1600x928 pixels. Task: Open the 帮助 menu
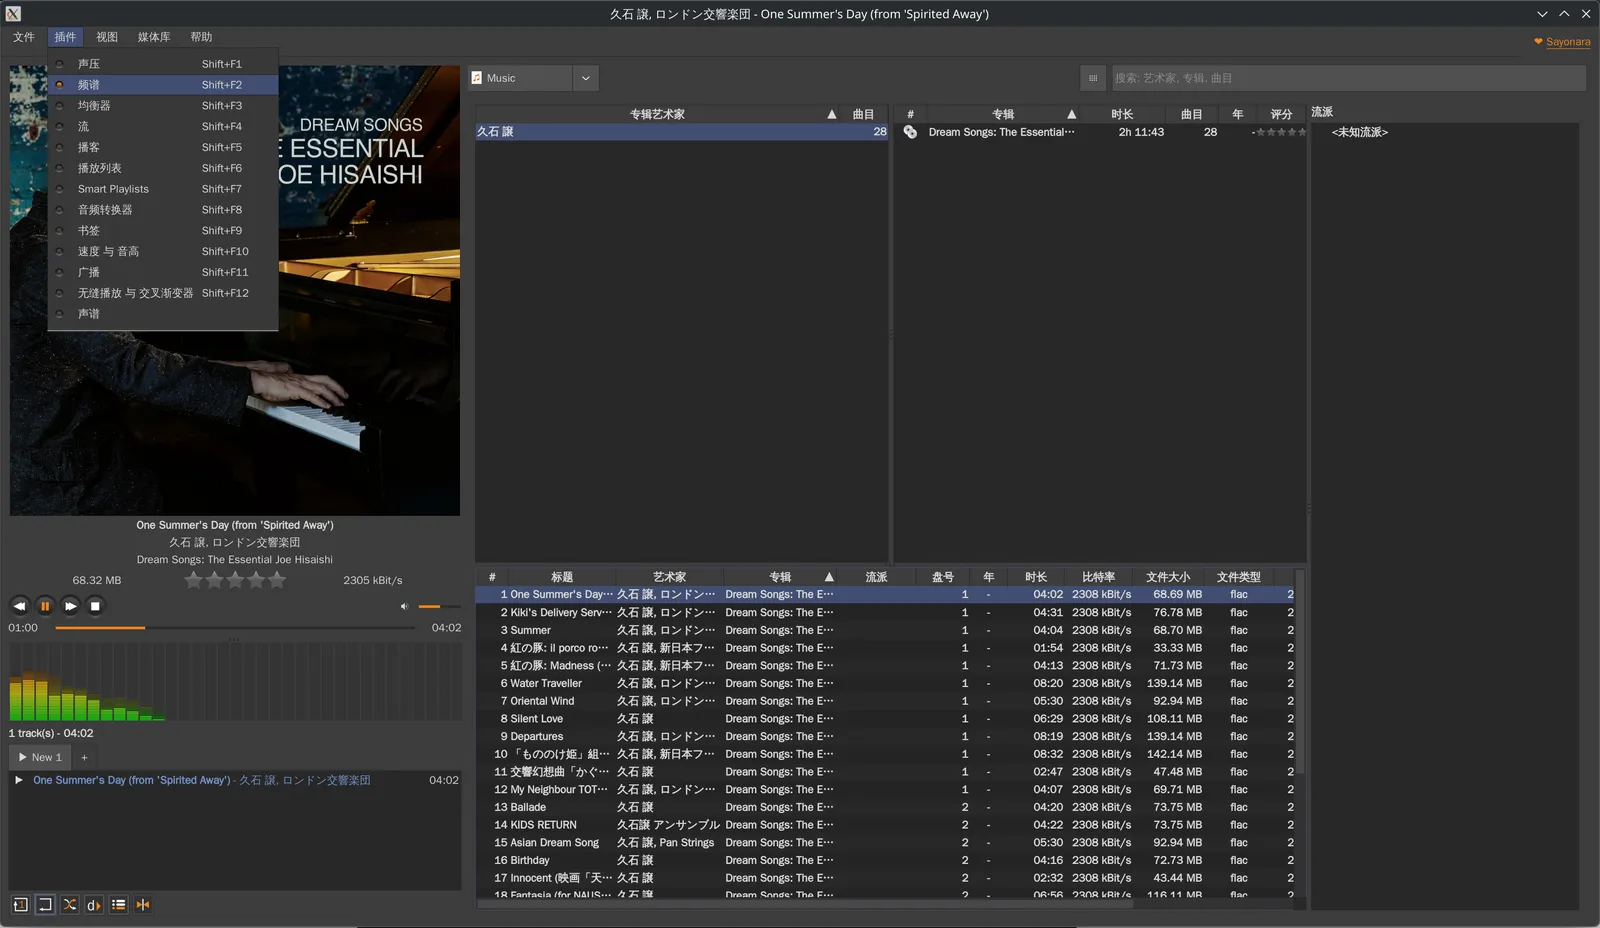[x=202, y=37]
